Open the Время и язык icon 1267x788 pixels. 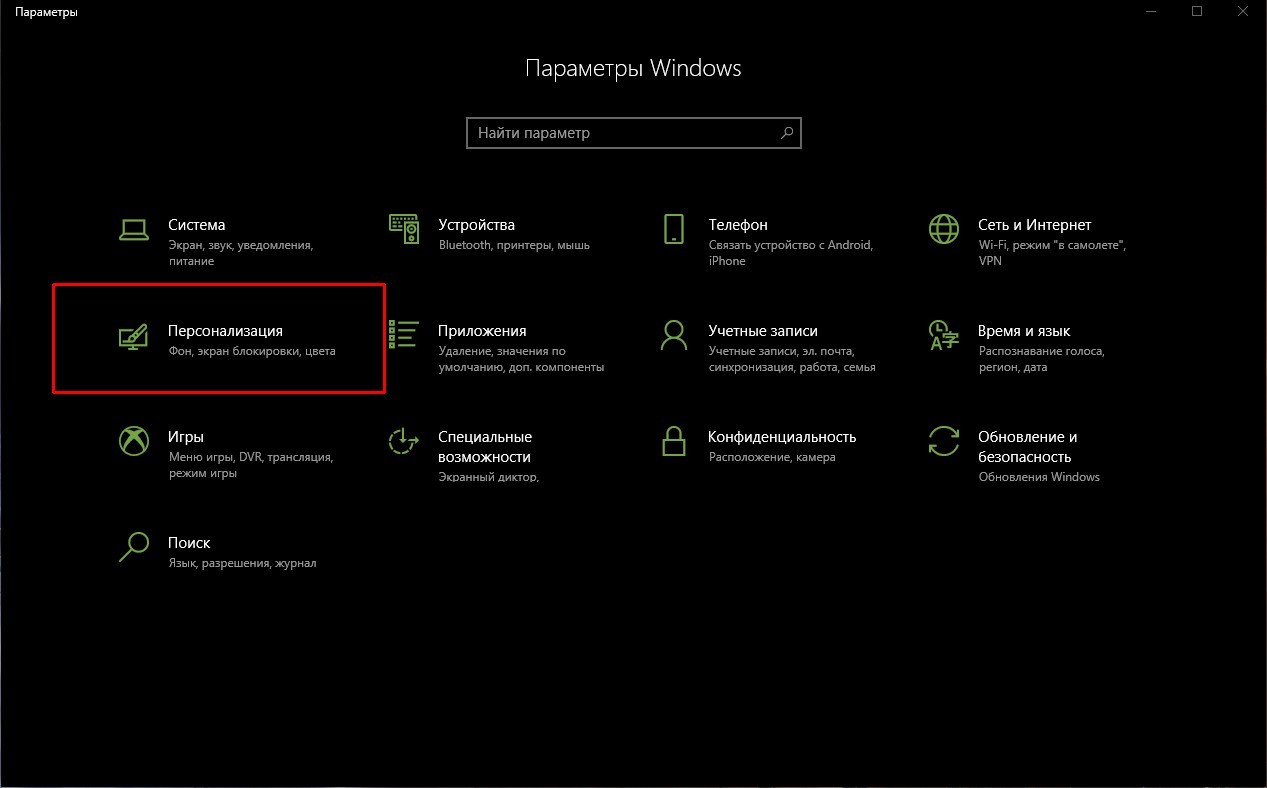point(944,335)
